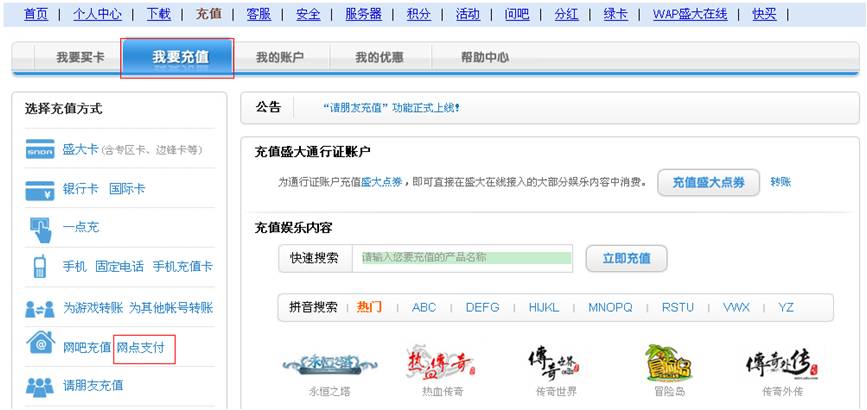Open 充值 in top navigation
This screenshot has height=410, width=867.
(x=208, y=14)
